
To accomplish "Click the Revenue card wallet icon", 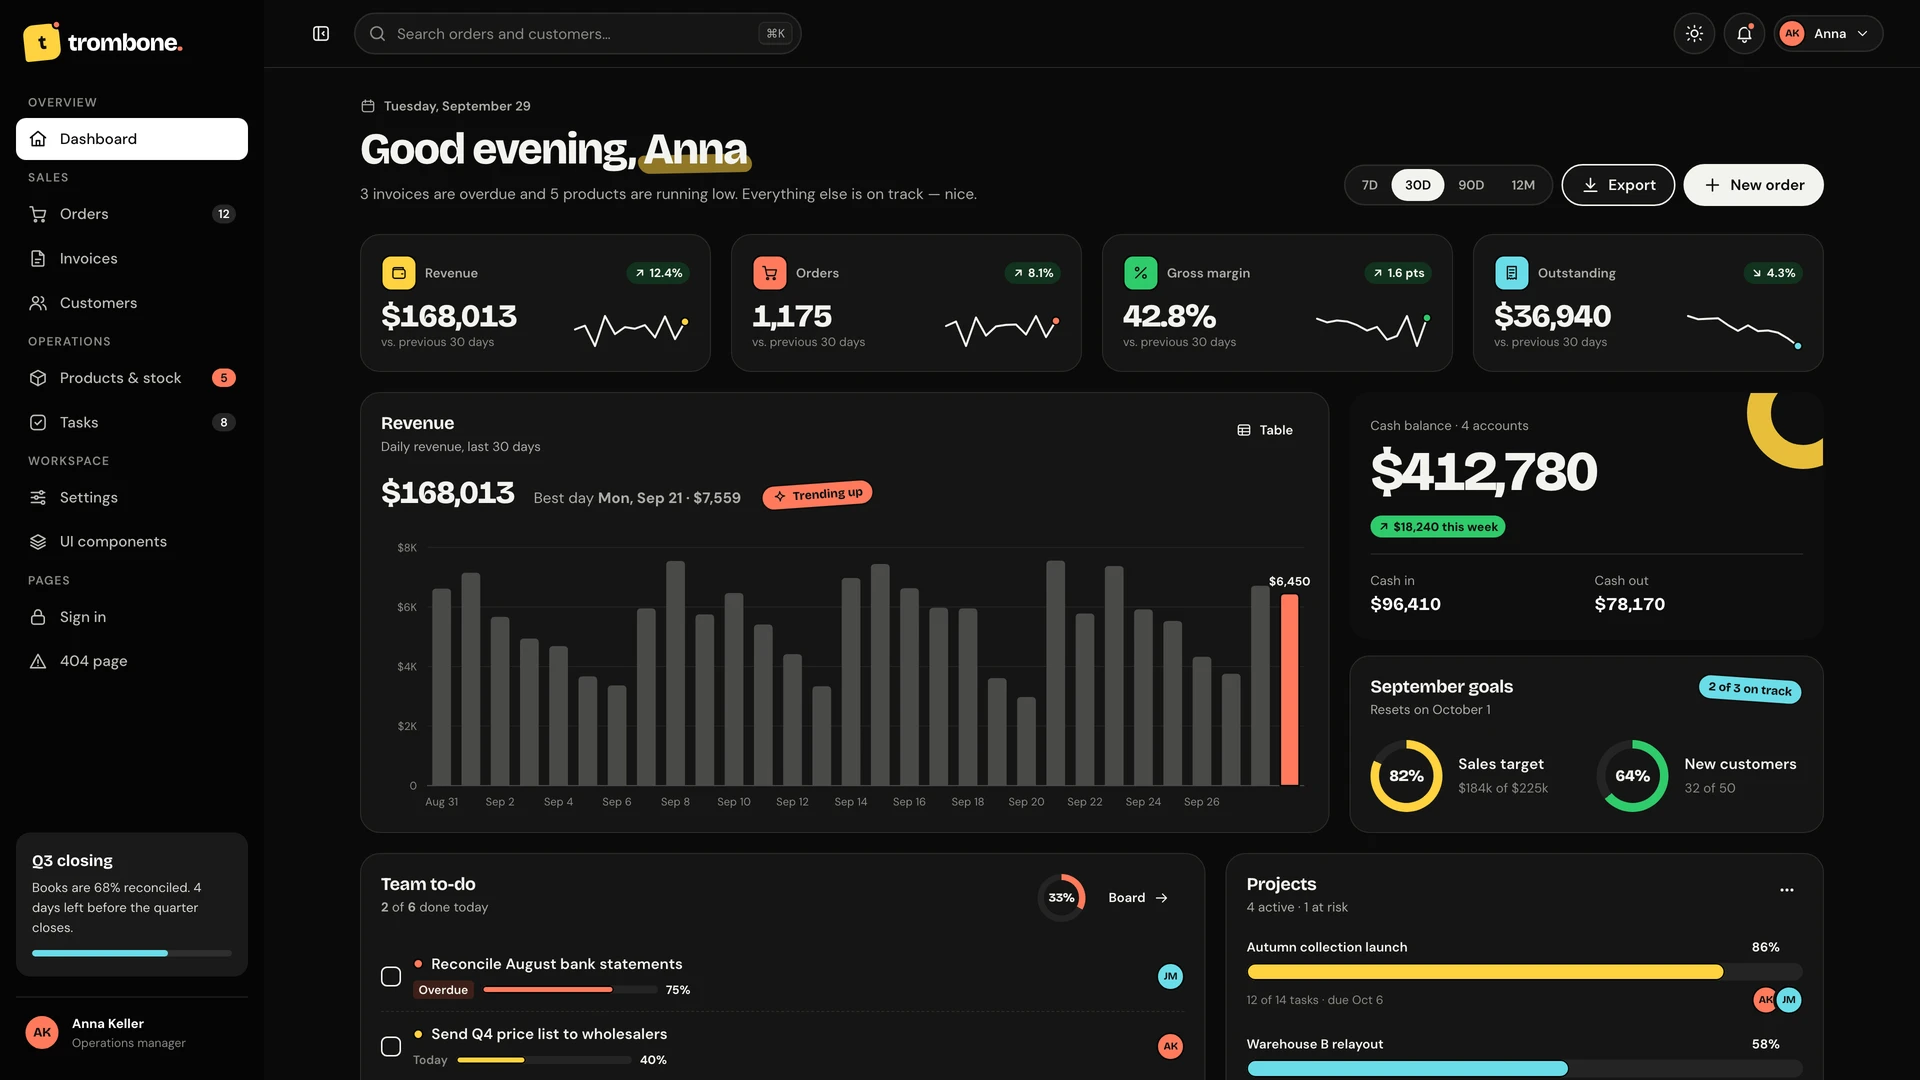I will [x=398, y=273].
